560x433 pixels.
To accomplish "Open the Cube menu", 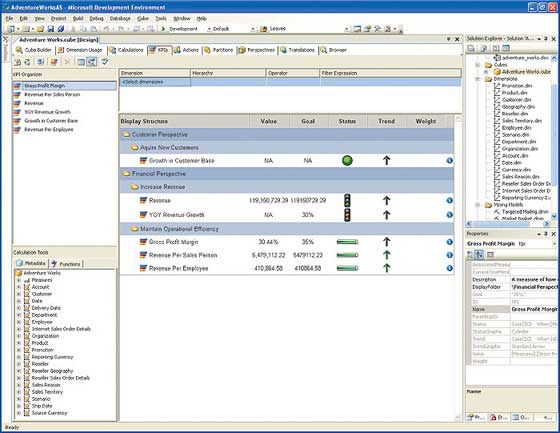I will point(143,19).
